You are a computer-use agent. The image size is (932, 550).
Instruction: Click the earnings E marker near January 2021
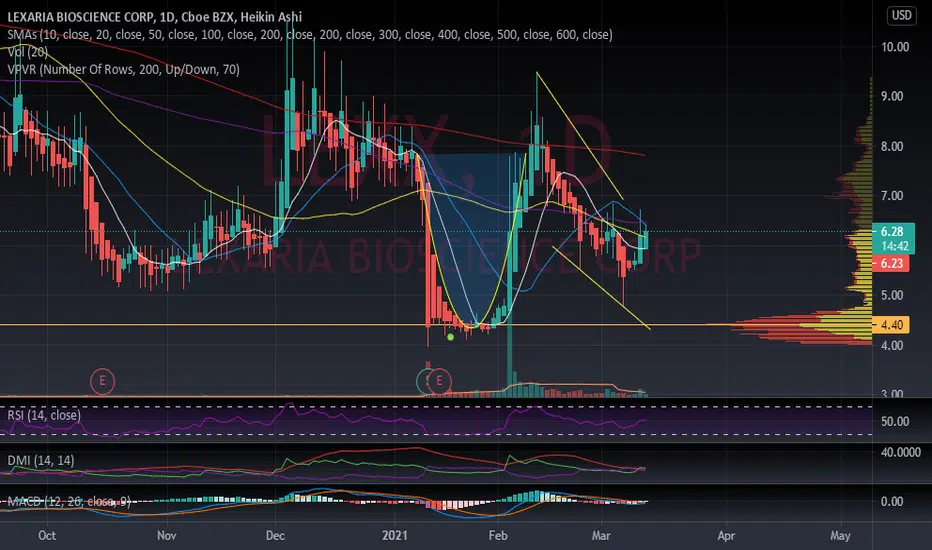pyautogui.click(x=439, y=381)
